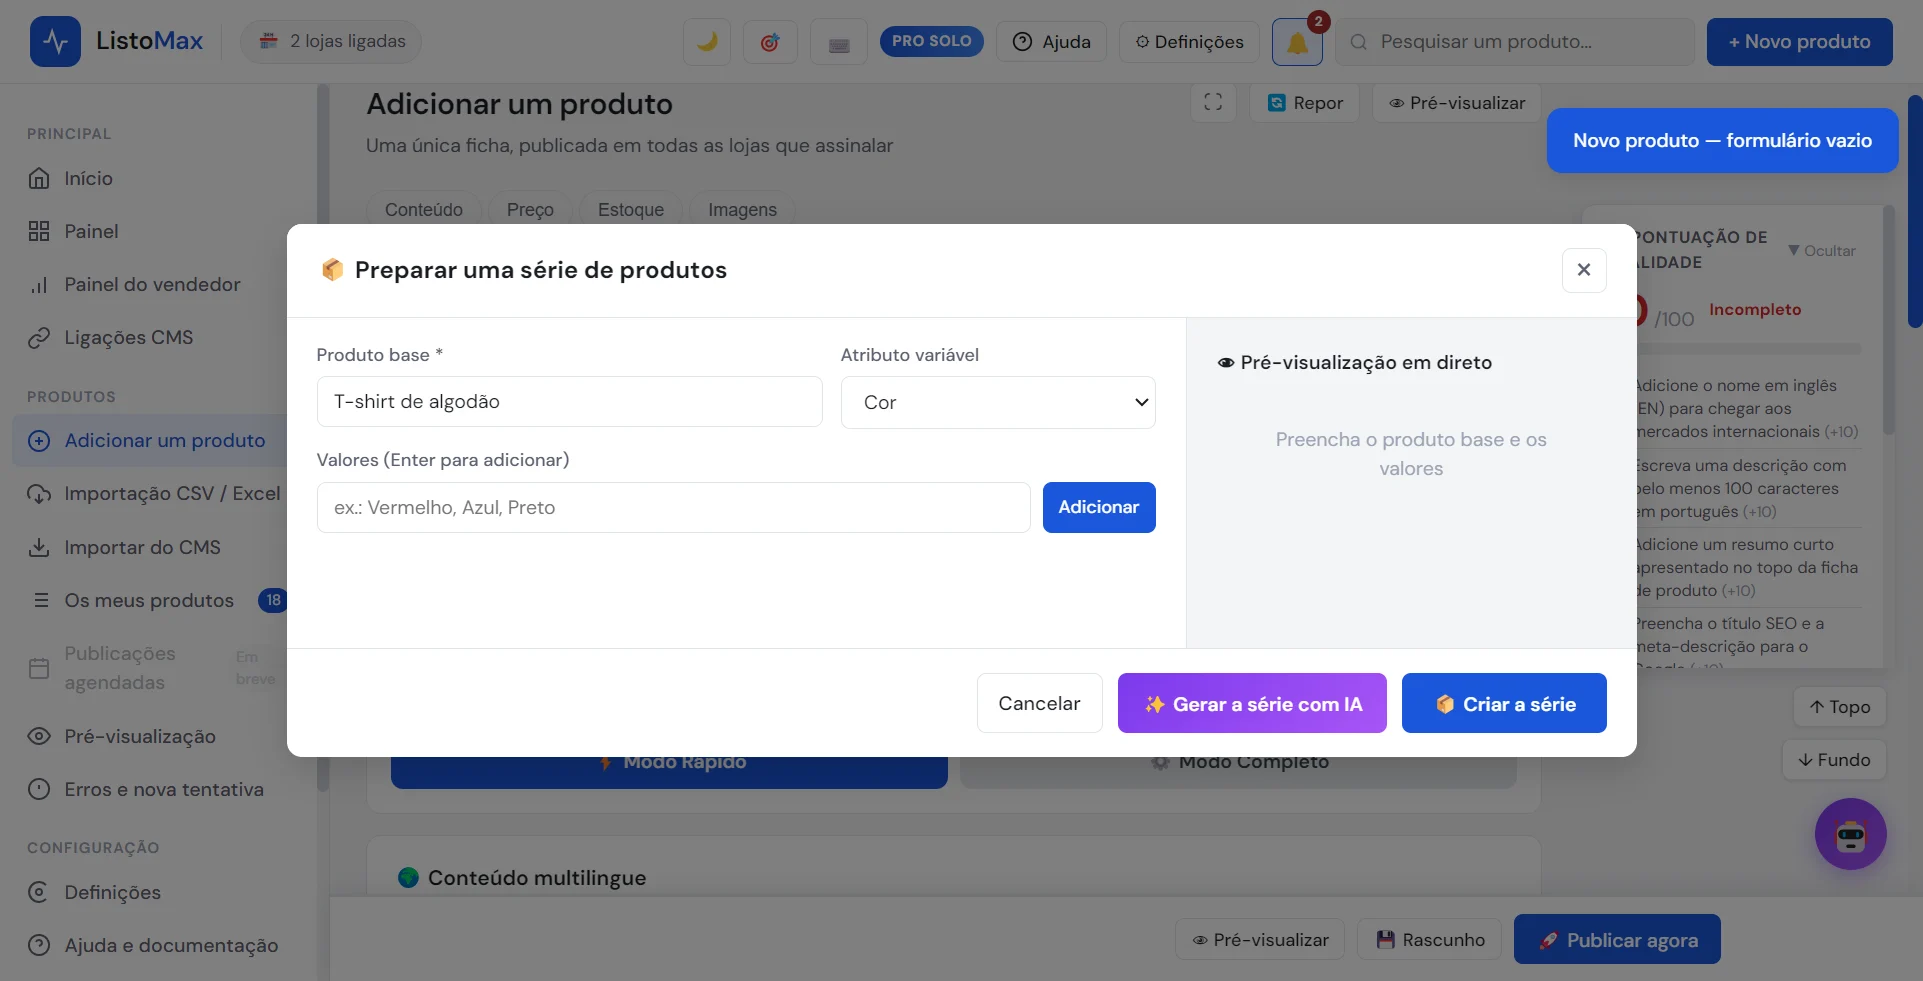The image size is (1923, 981).
Task: Click the ListoMax logo icon
Action: 55,41
